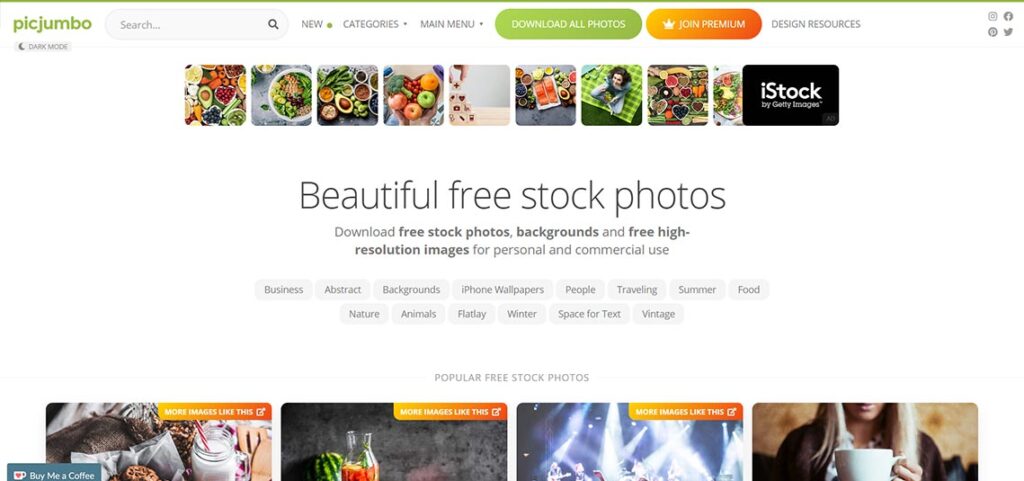Click the picjumbo logo
The width and height of the screenshot is (1024, 481).
52,24
